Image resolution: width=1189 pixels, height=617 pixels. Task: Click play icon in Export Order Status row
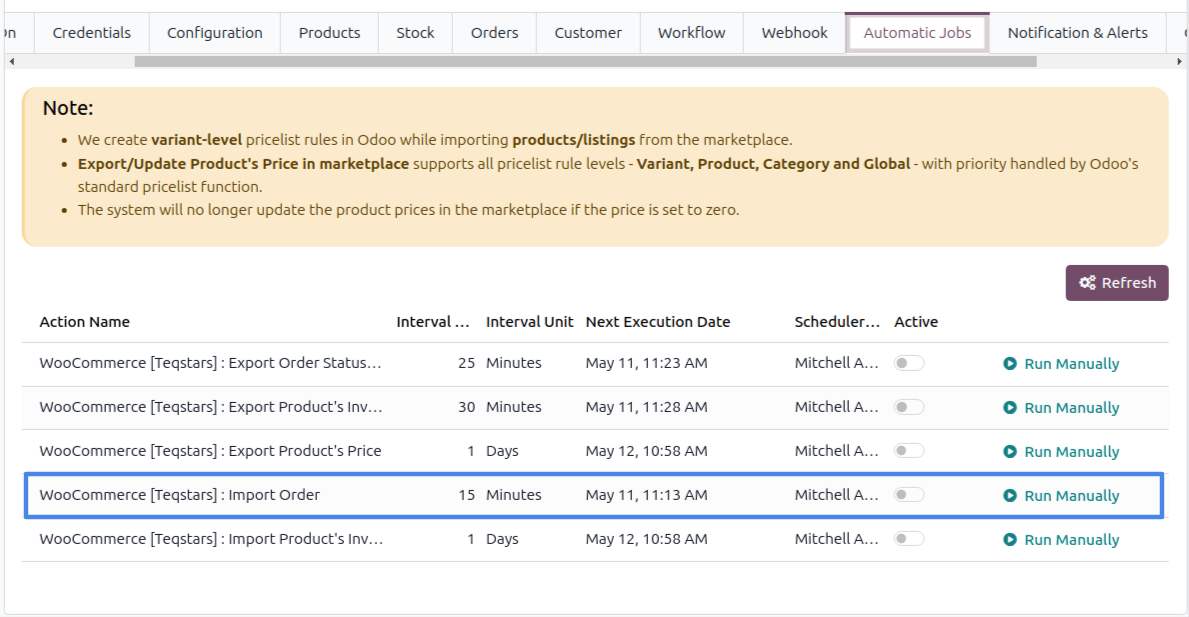1010,364
